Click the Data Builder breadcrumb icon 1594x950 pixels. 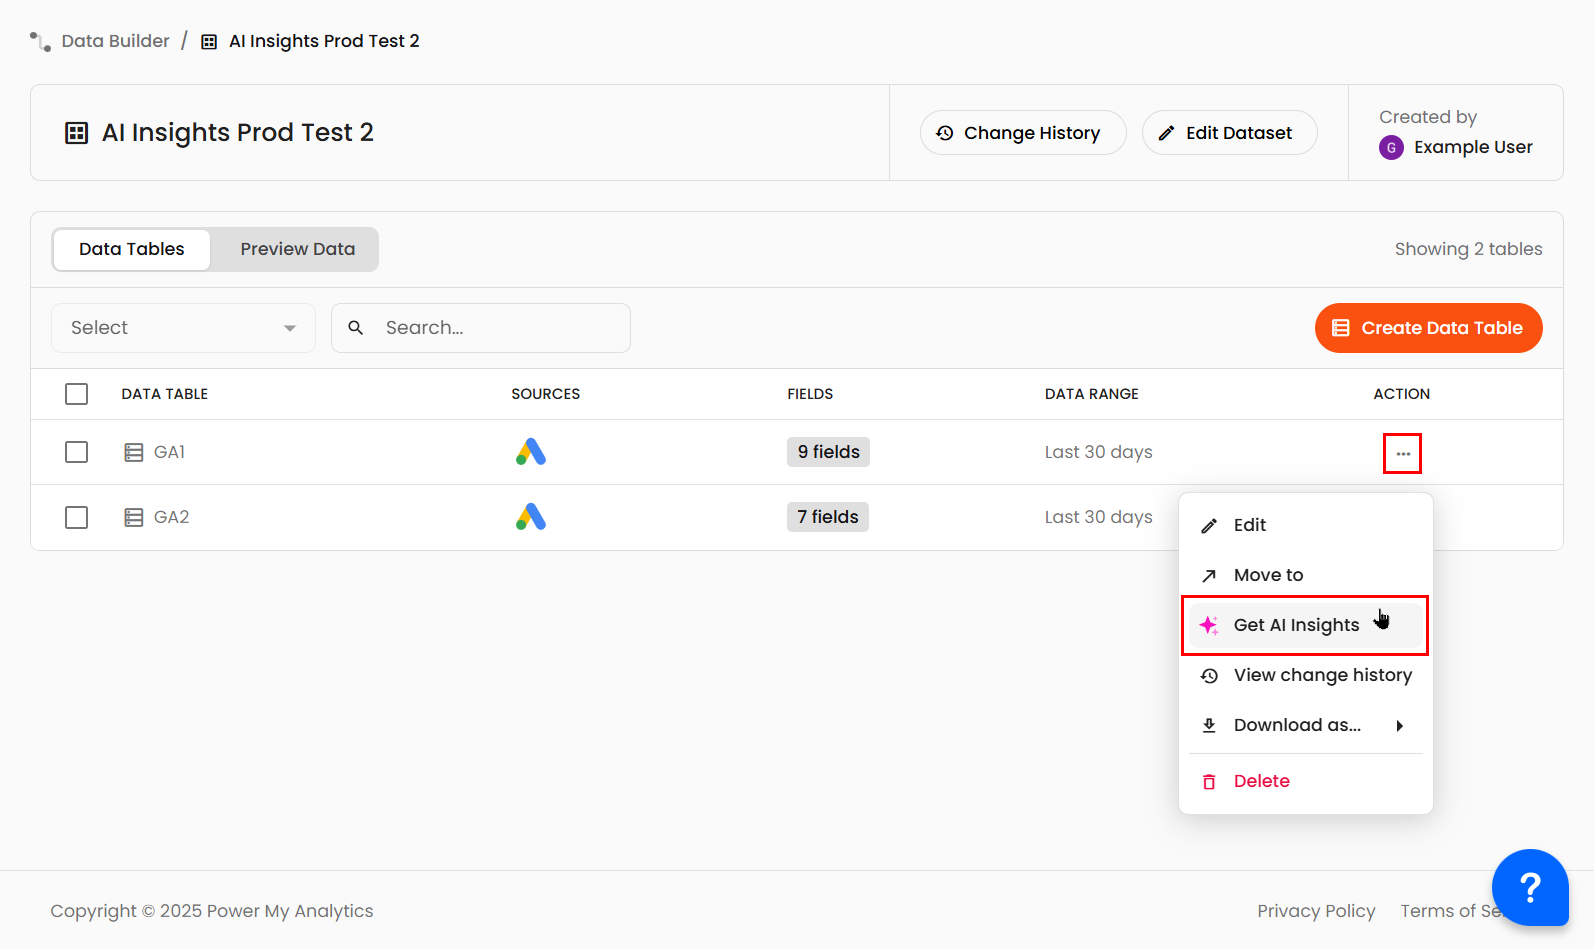pos(40,41)
